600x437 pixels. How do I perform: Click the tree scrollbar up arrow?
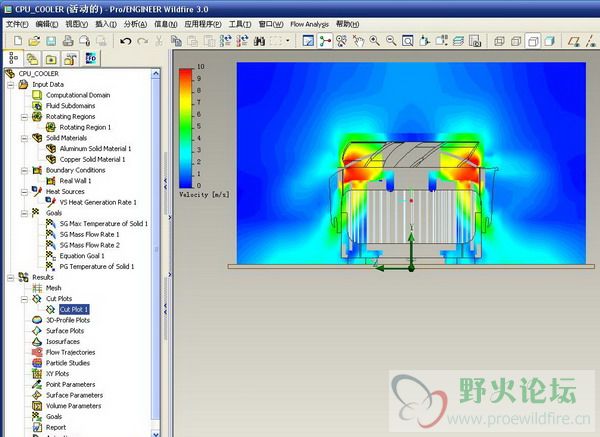pos(156,73)
